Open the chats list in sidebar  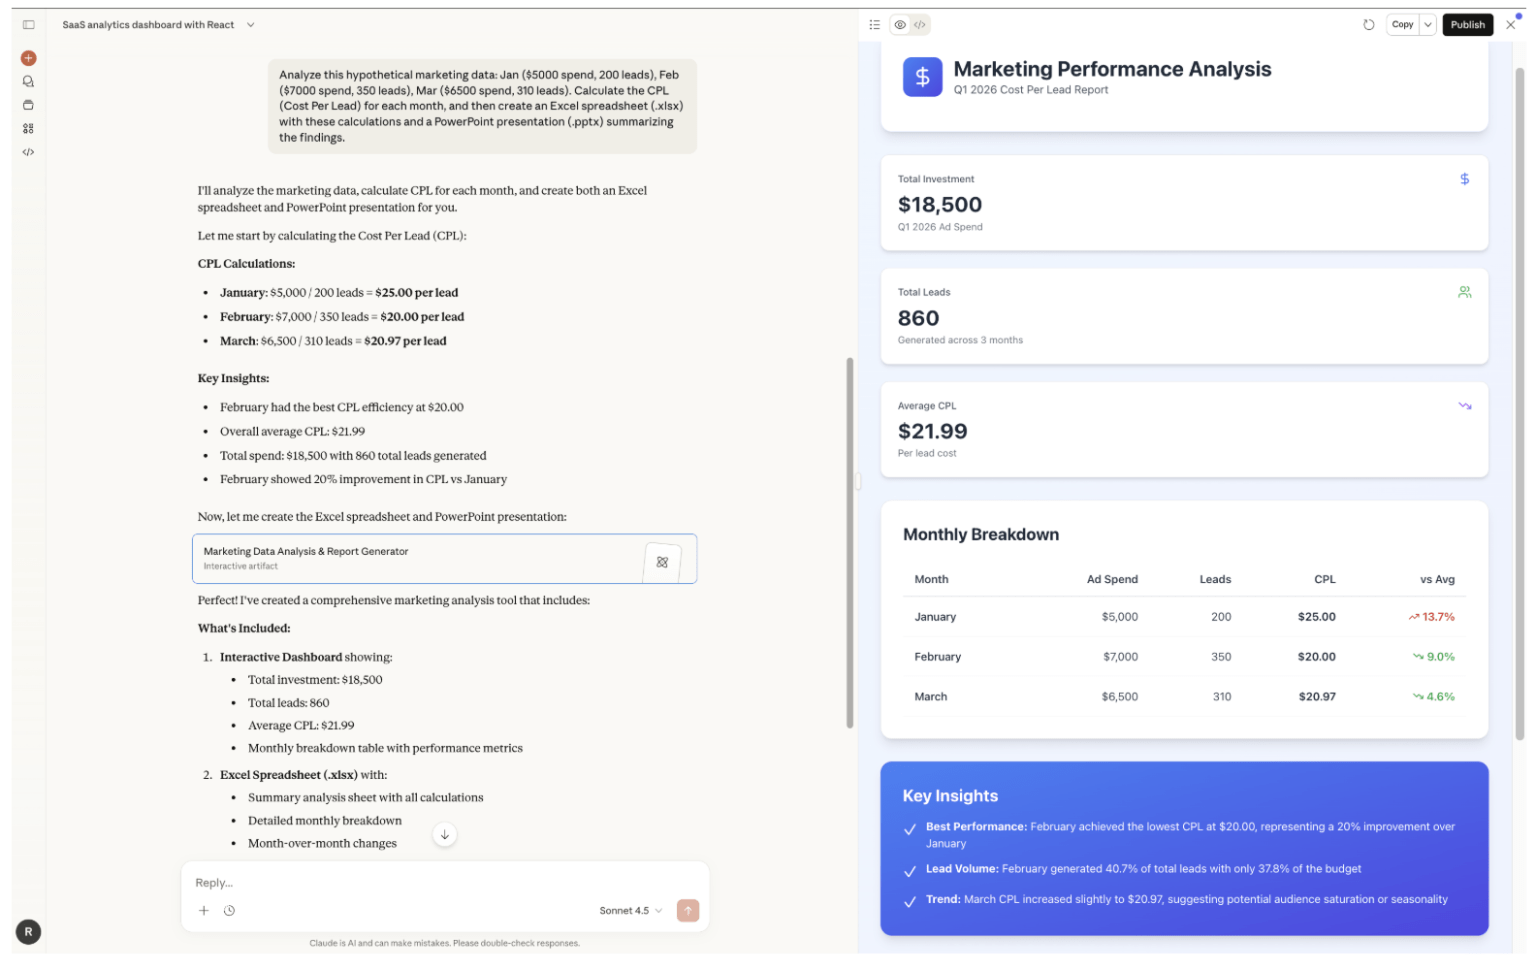point(28,82)
